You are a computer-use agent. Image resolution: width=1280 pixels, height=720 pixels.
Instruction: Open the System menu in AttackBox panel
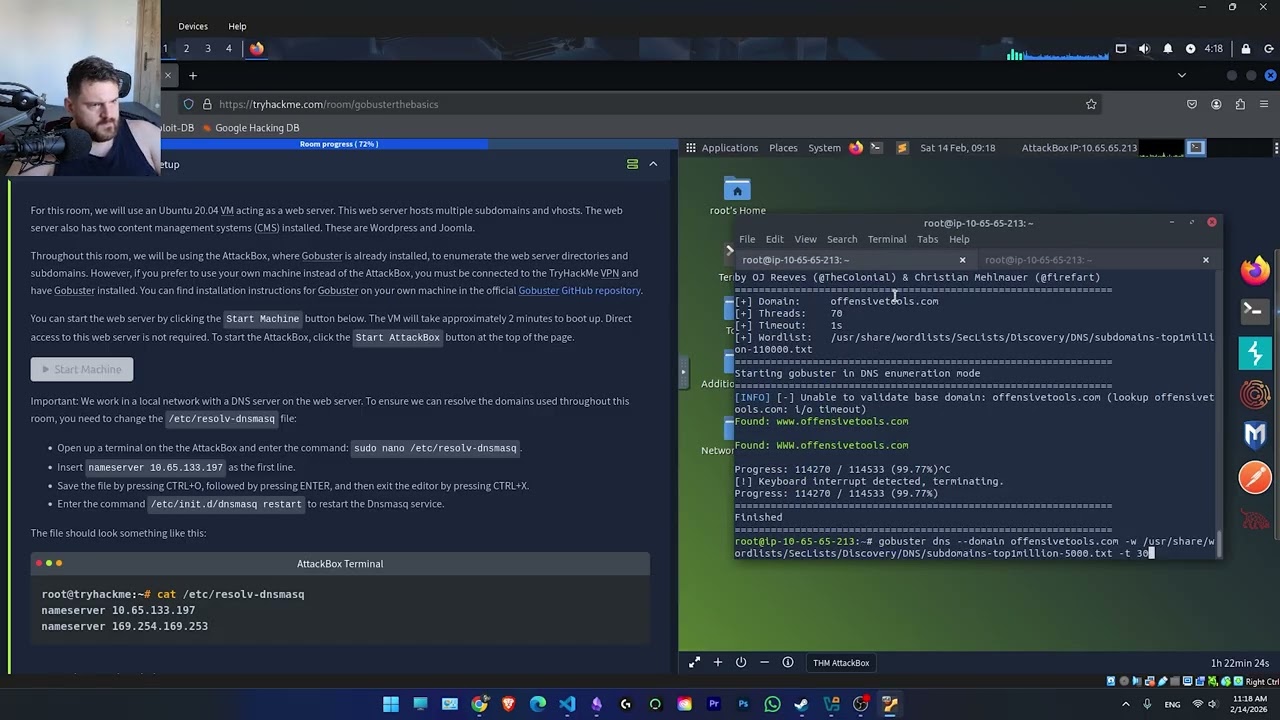click(824, 148)
